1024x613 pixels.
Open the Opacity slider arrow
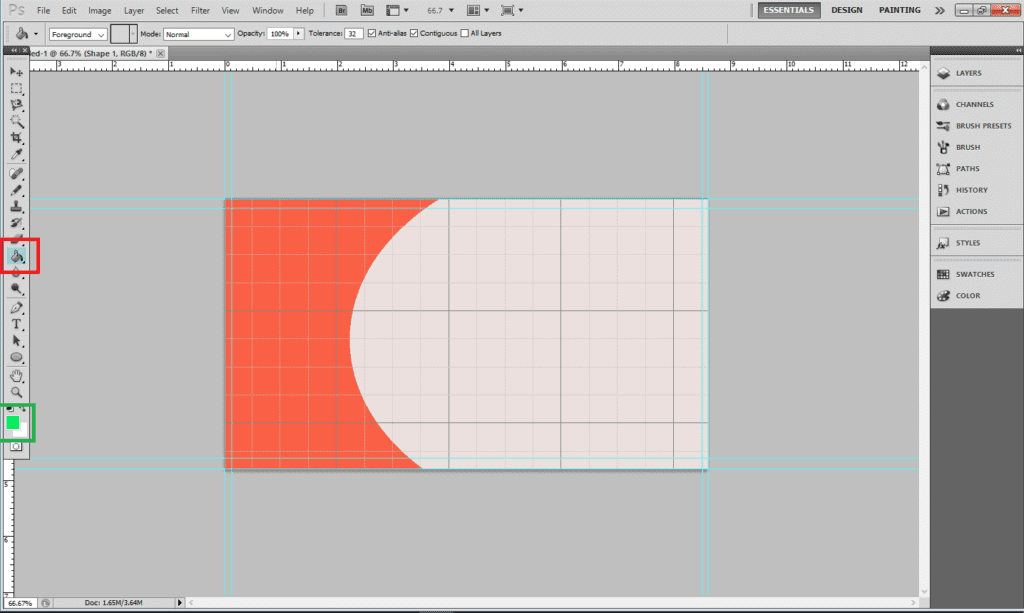tap(298, 33)
